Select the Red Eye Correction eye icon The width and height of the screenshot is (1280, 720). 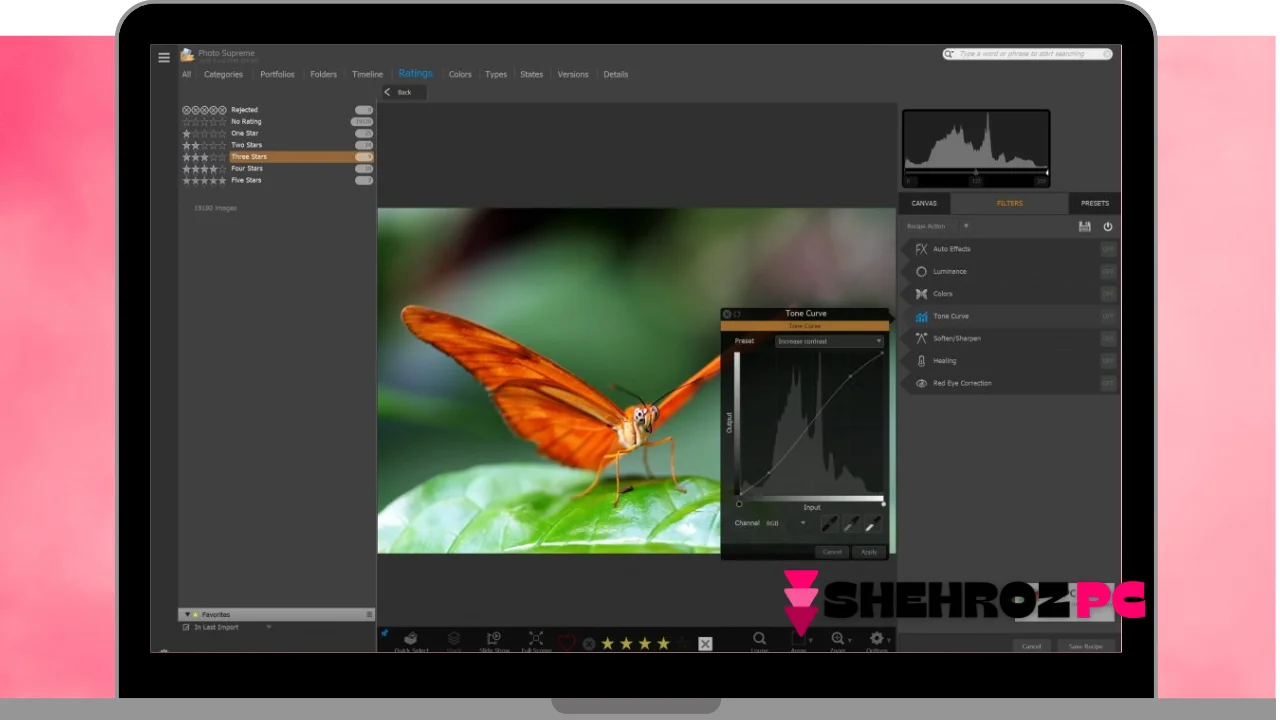[x=921, y=383]
